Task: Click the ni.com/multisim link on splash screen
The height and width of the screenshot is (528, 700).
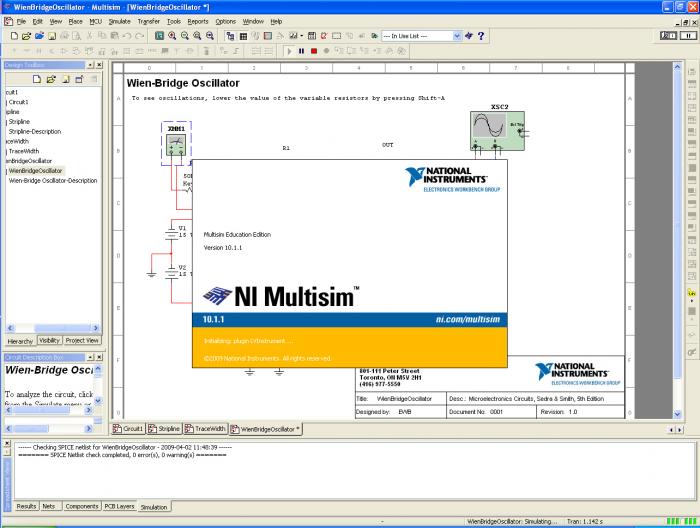Action: pyautogui.click(x=467, y=320)
